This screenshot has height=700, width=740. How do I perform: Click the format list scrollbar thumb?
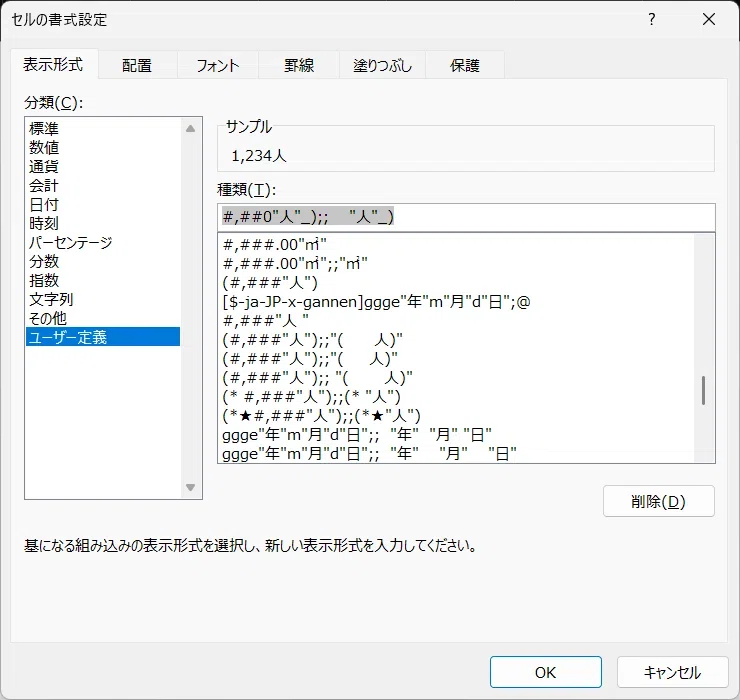coord(703,390)
